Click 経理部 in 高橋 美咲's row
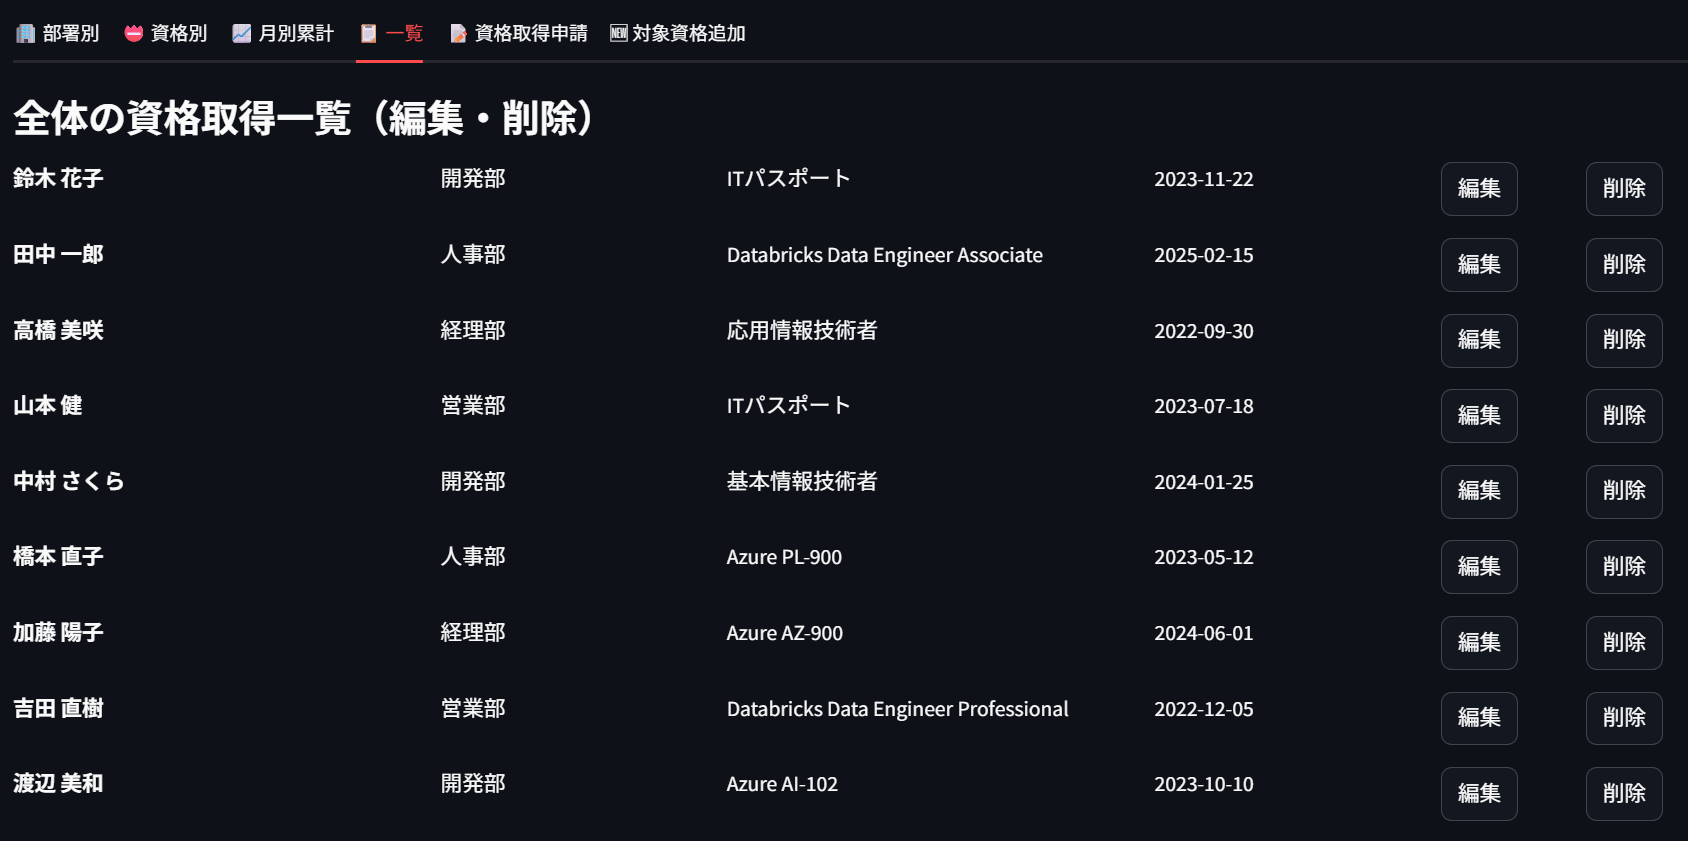This screenshot has height=841, width=1688. click(x=473, y=330)
